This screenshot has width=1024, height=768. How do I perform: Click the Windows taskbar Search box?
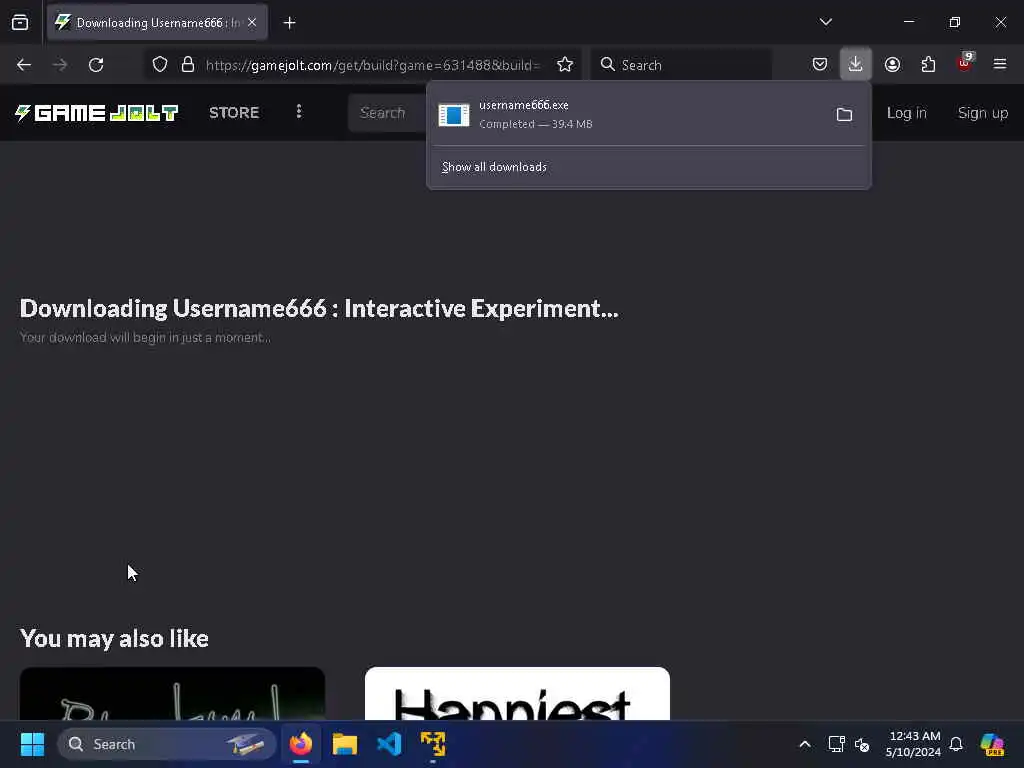tap(167, 744)
